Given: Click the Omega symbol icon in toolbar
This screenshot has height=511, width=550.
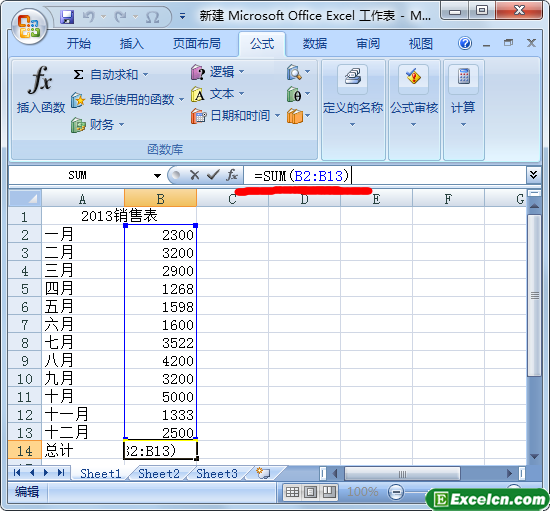Looking at the screenshot, I should [153, 17].
